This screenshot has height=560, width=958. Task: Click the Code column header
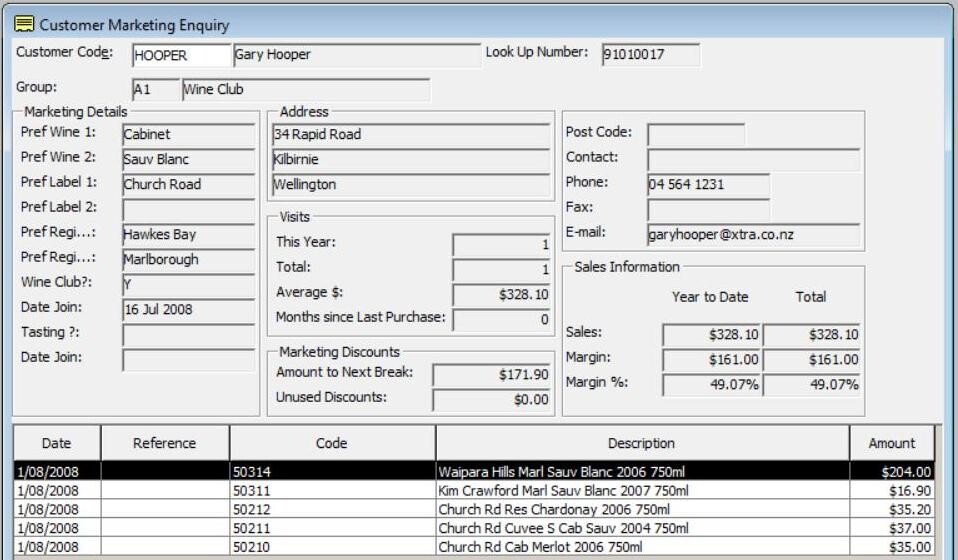[332, 443]
